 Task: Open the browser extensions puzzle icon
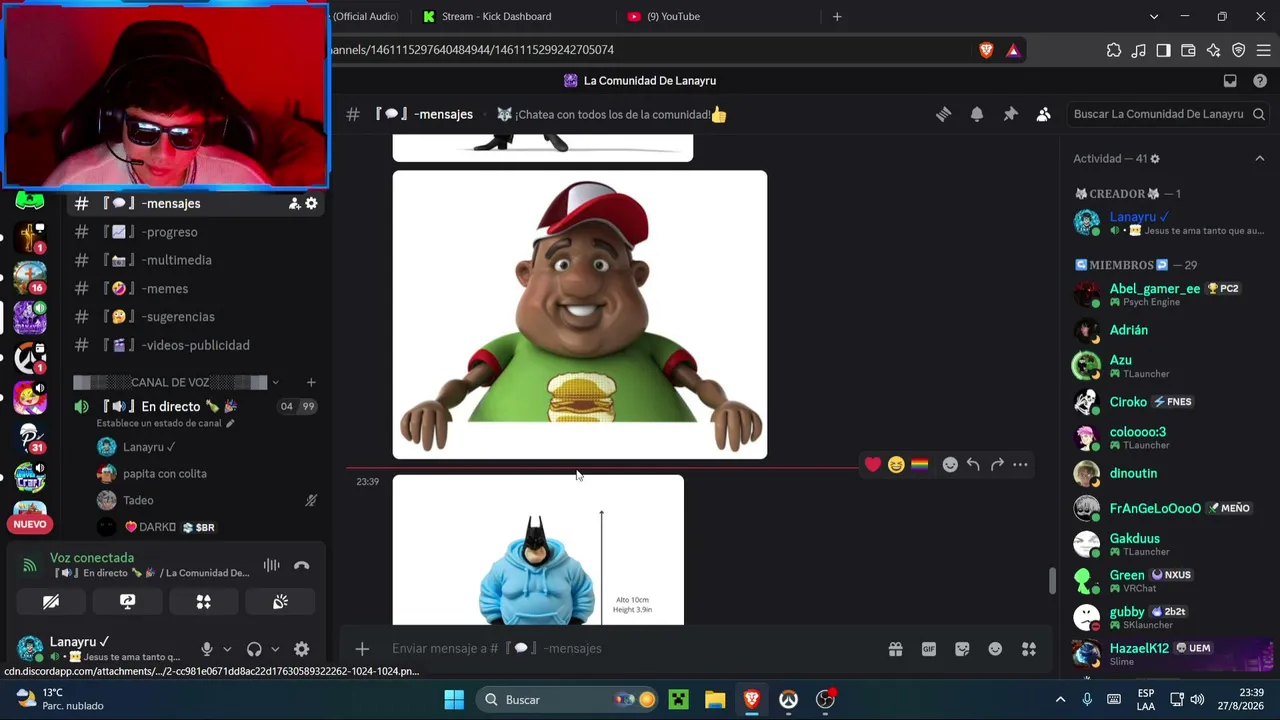tap(1114, 50)
